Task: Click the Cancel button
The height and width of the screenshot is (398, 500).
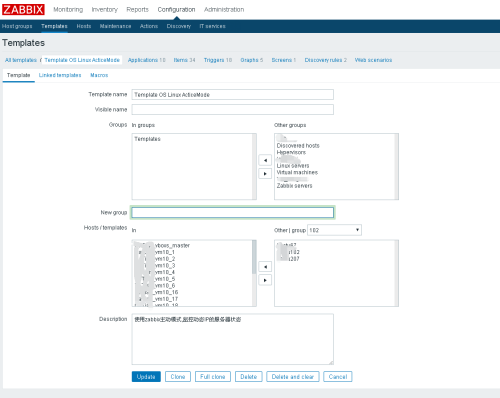Action: (x=338, y=377)
